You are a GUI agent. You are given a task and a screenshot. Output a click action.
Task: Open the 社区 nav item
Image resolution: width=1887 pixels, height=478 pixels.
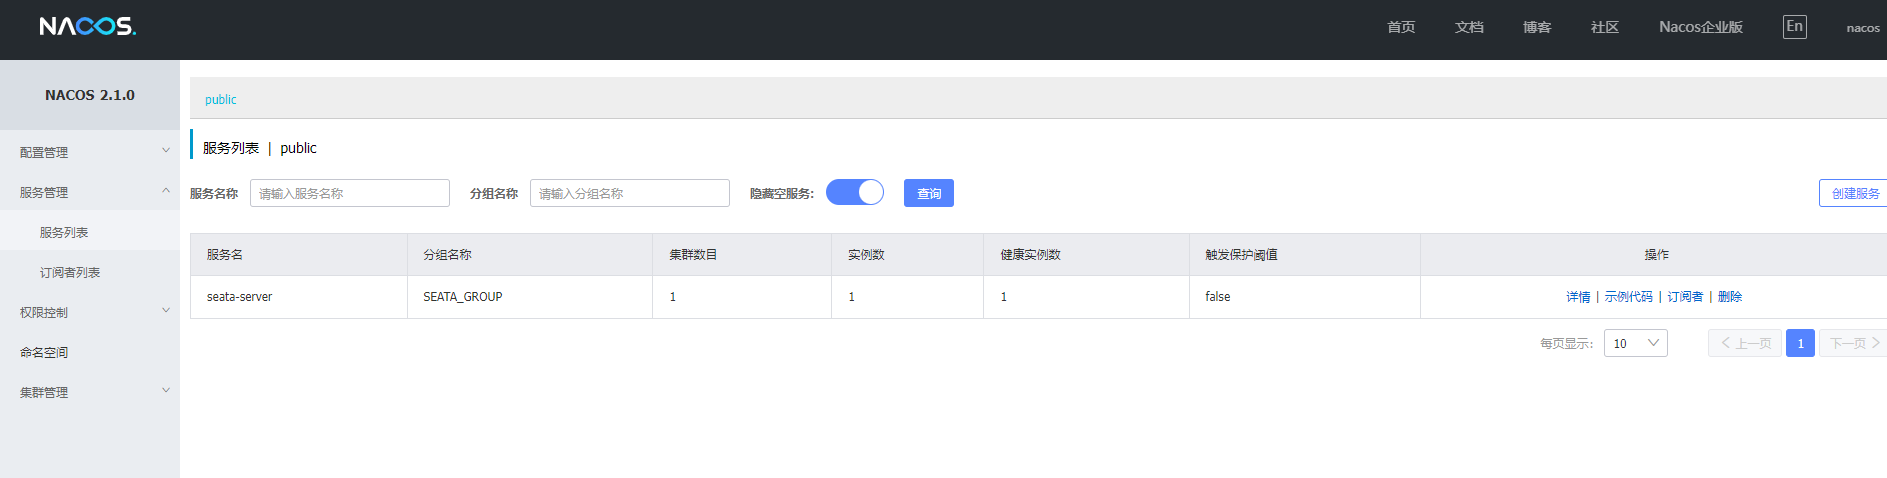1605,27
